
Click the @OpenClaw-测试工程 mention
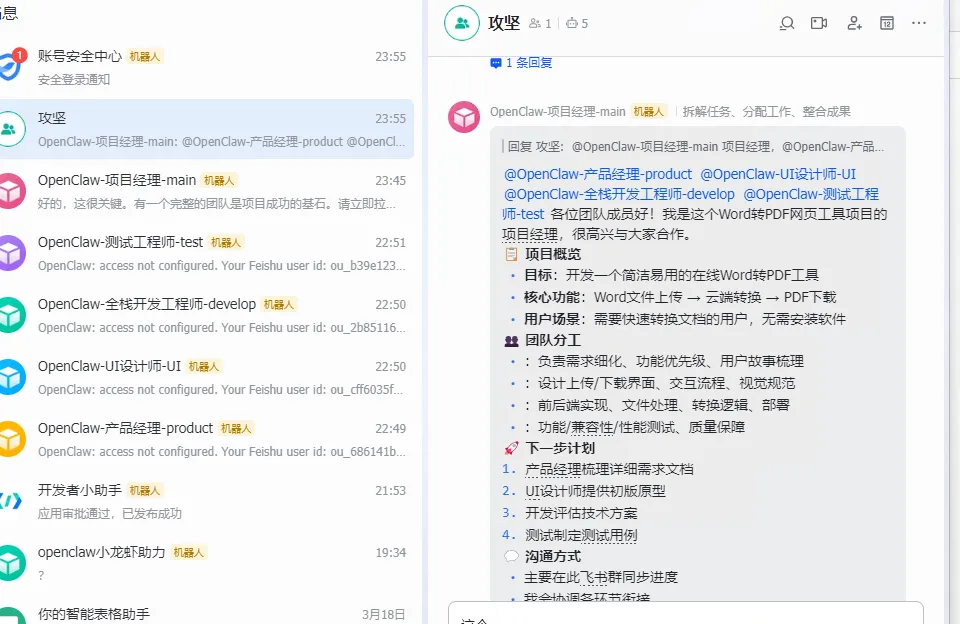coord(811,194)
